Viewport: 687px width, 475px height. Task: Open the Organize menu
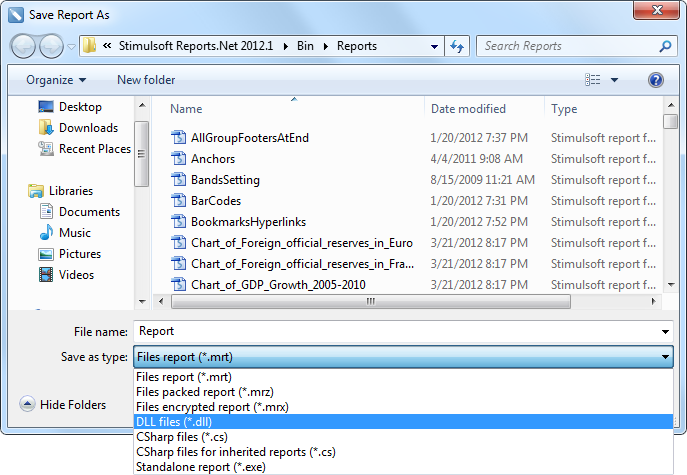[x=56, y=80]
